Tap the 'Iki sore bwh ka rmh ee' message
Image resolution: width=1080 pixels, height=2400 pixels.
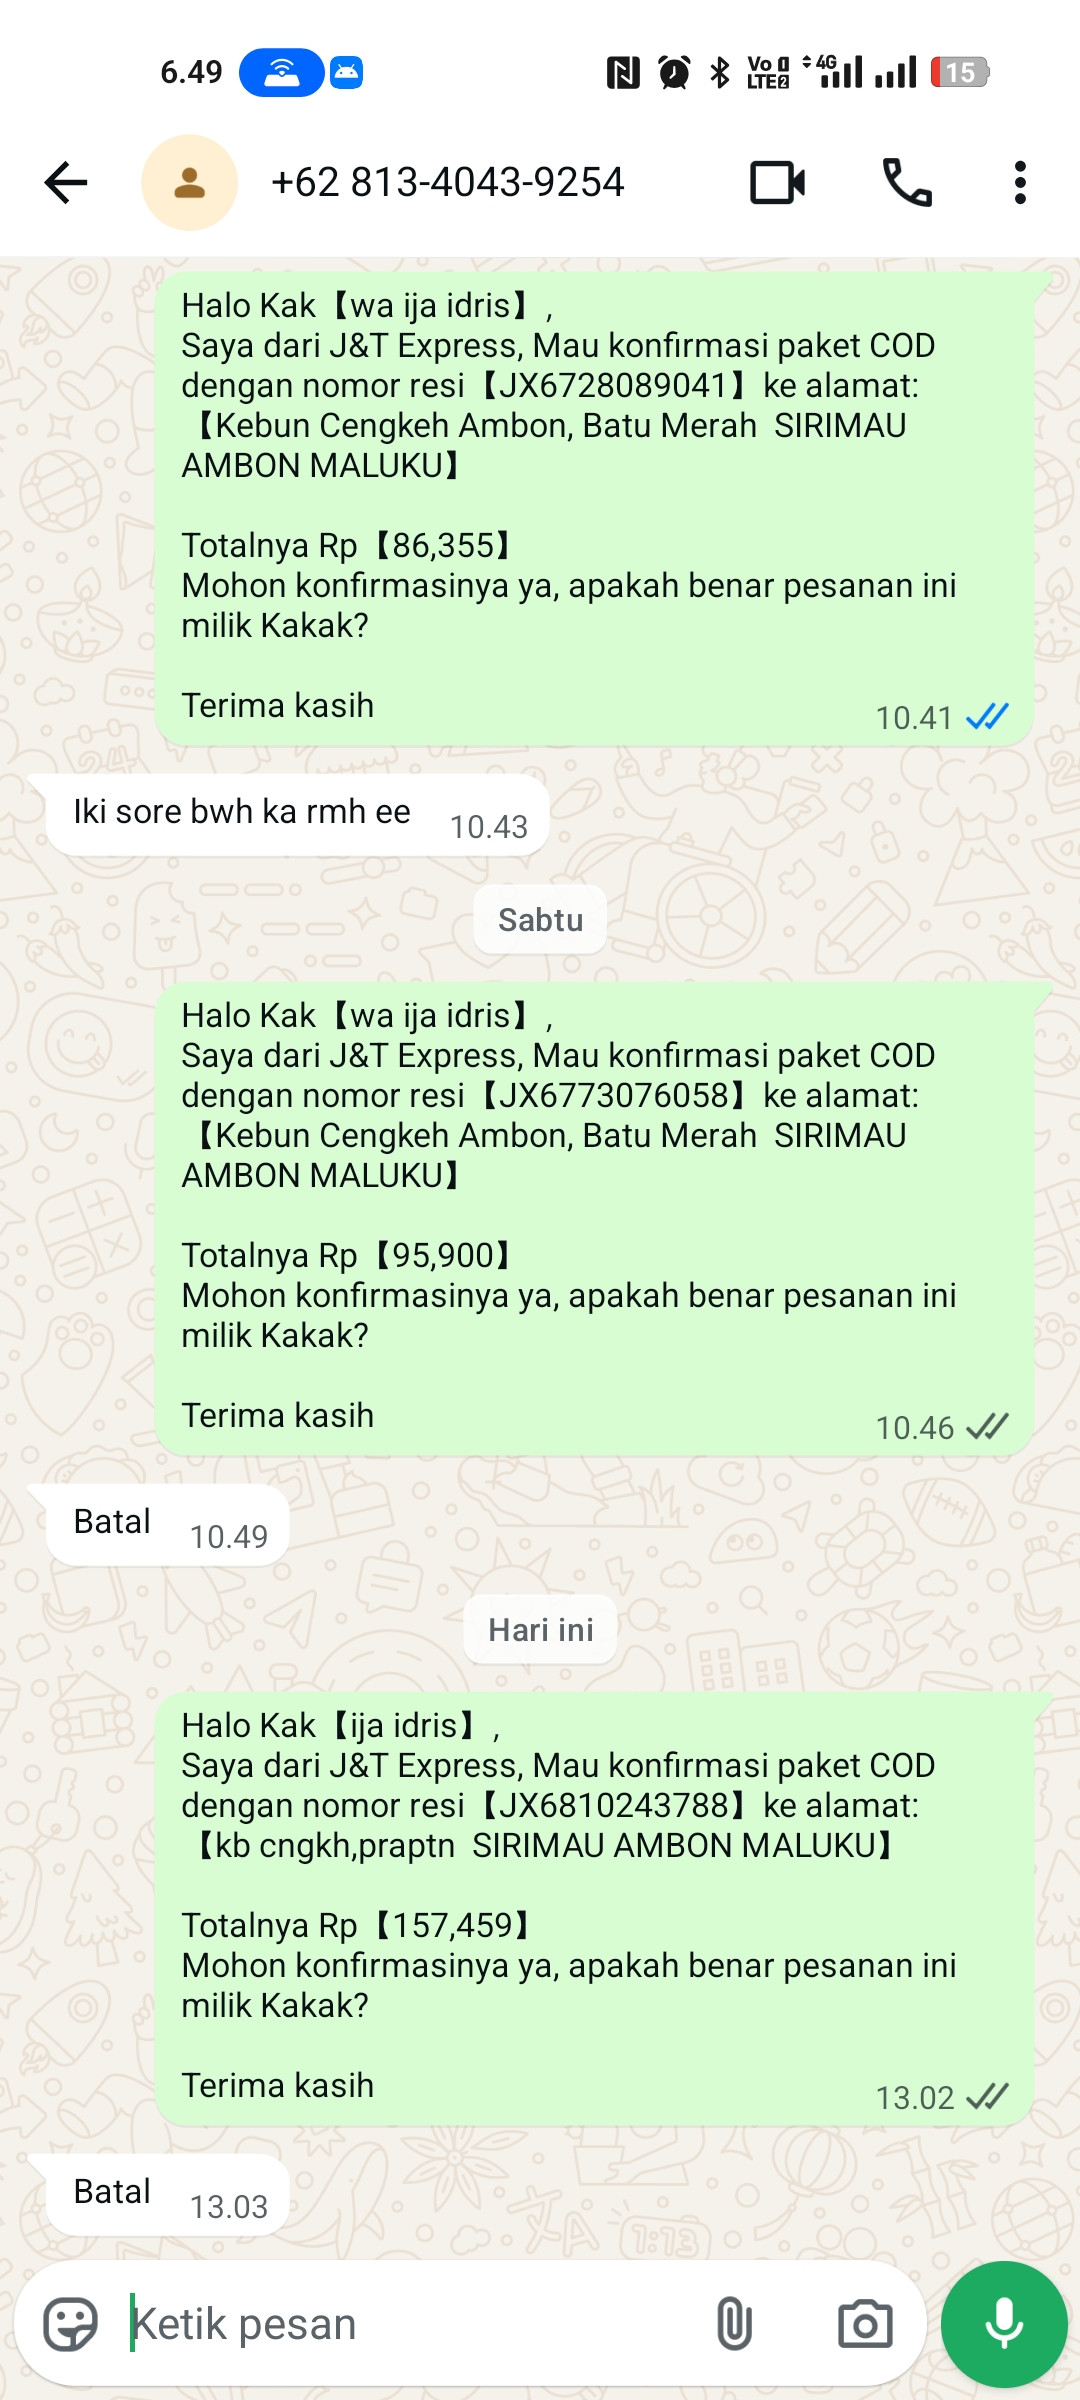point(298,815)
